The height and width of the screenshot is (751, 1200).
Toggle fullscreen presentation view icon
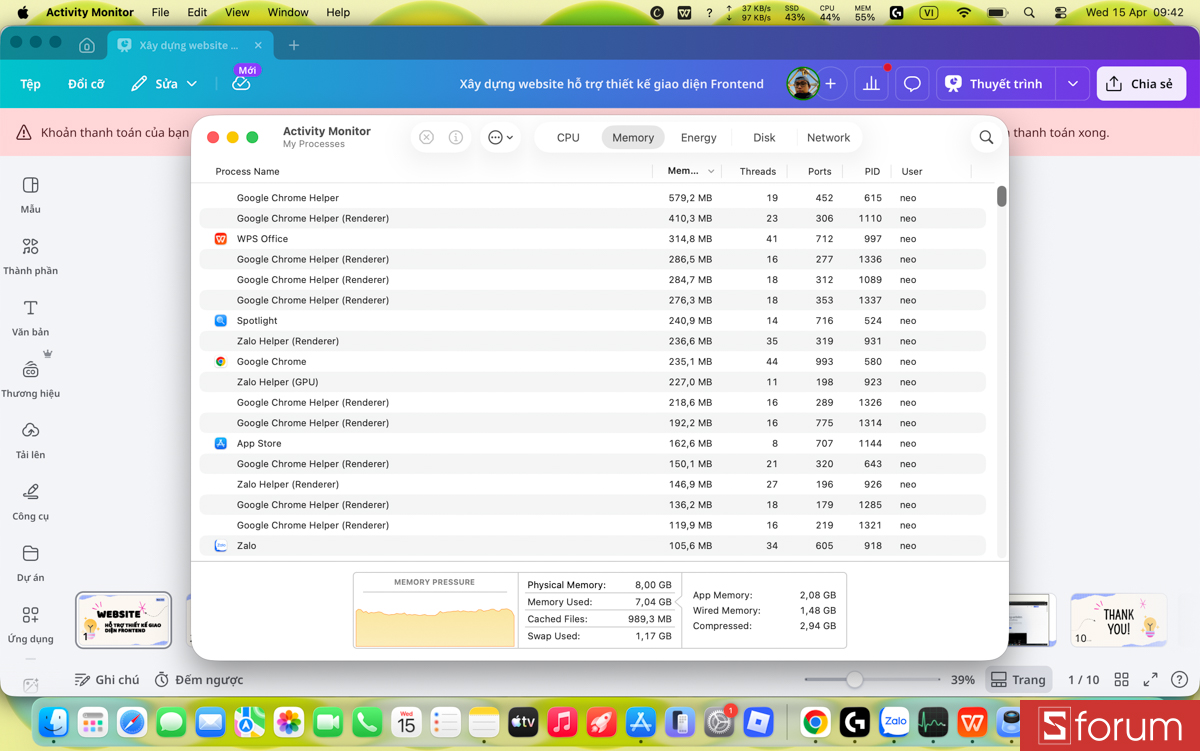click(1151, 680)
